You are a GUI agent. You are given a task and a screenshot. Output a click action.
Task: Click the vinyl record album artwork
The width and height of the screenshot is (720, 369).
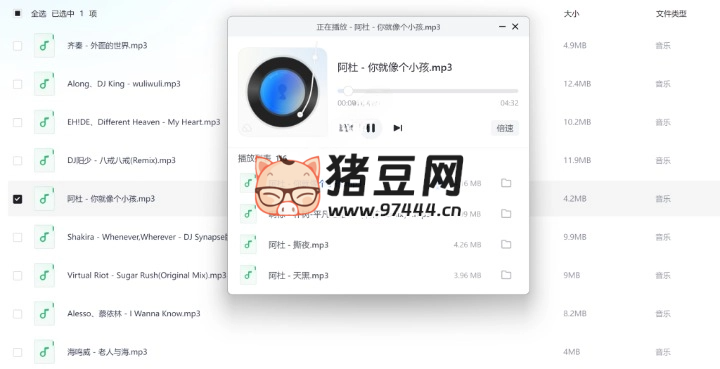282,92
